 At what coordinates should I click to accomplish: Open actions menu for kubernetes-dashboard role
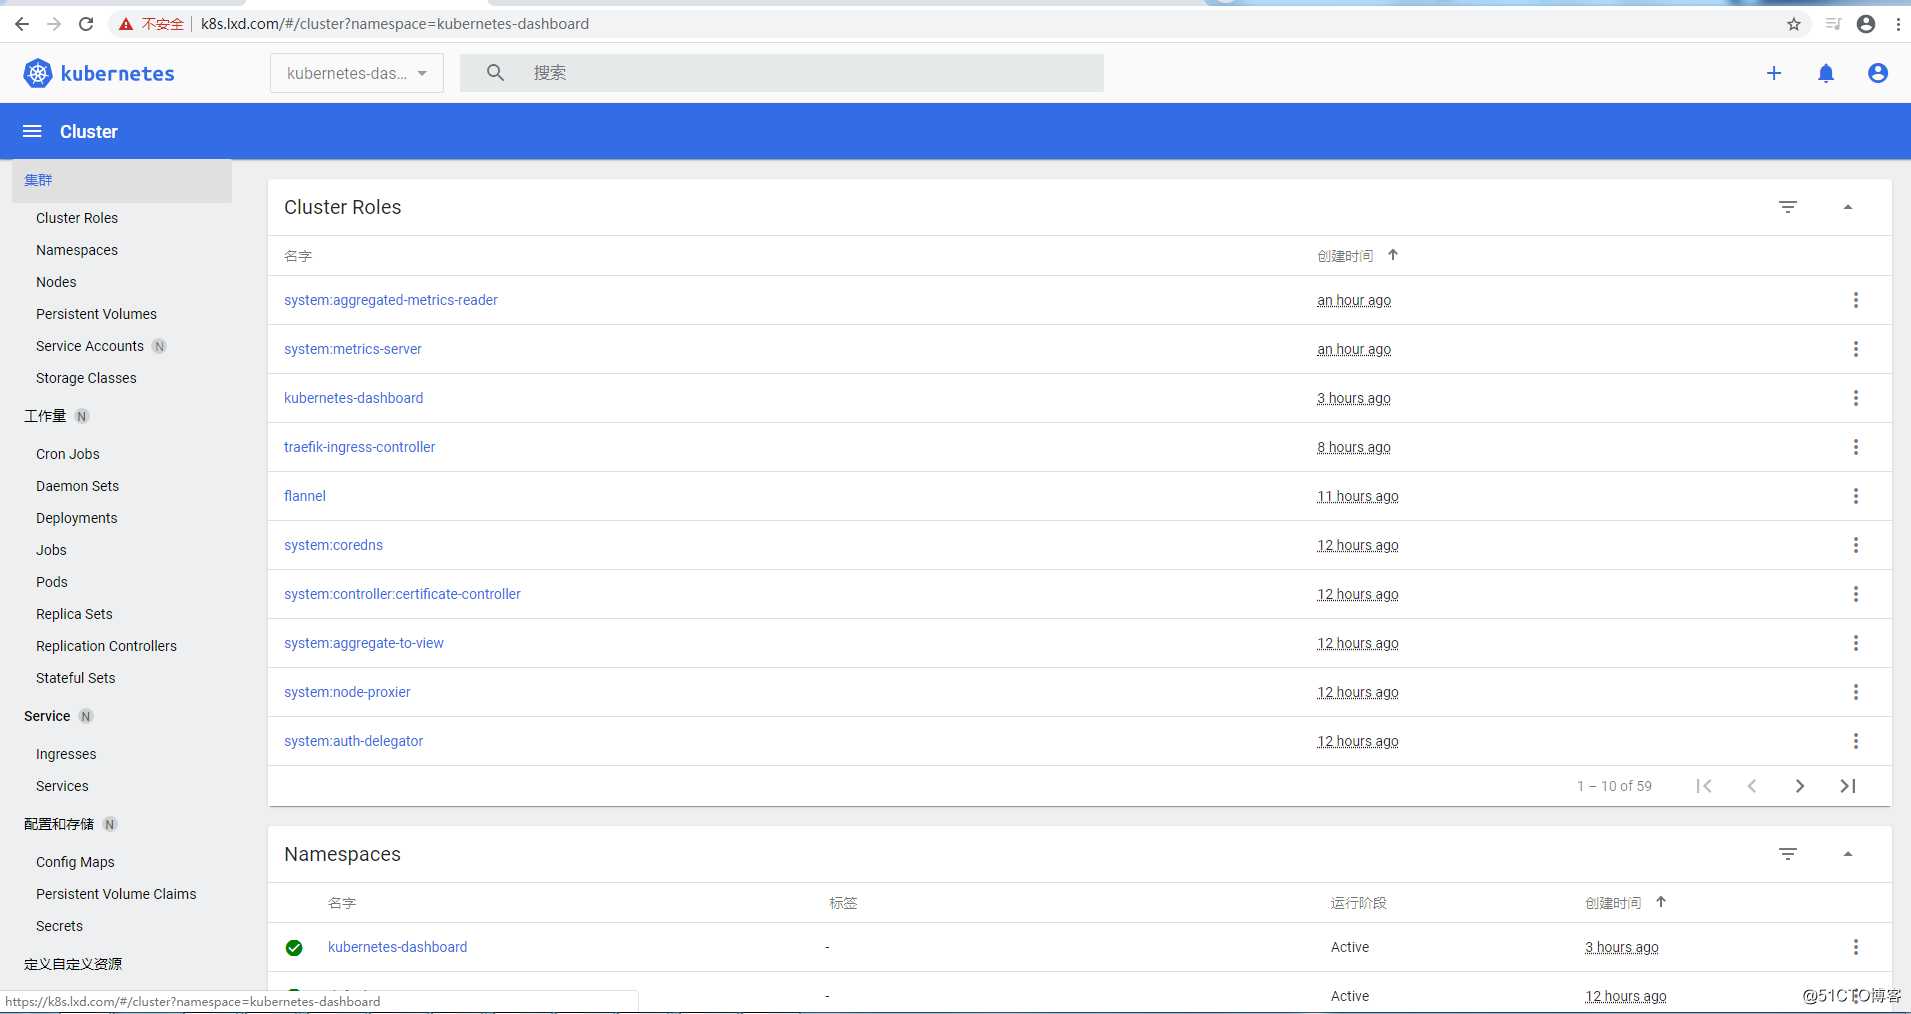tap(1856, 398)
